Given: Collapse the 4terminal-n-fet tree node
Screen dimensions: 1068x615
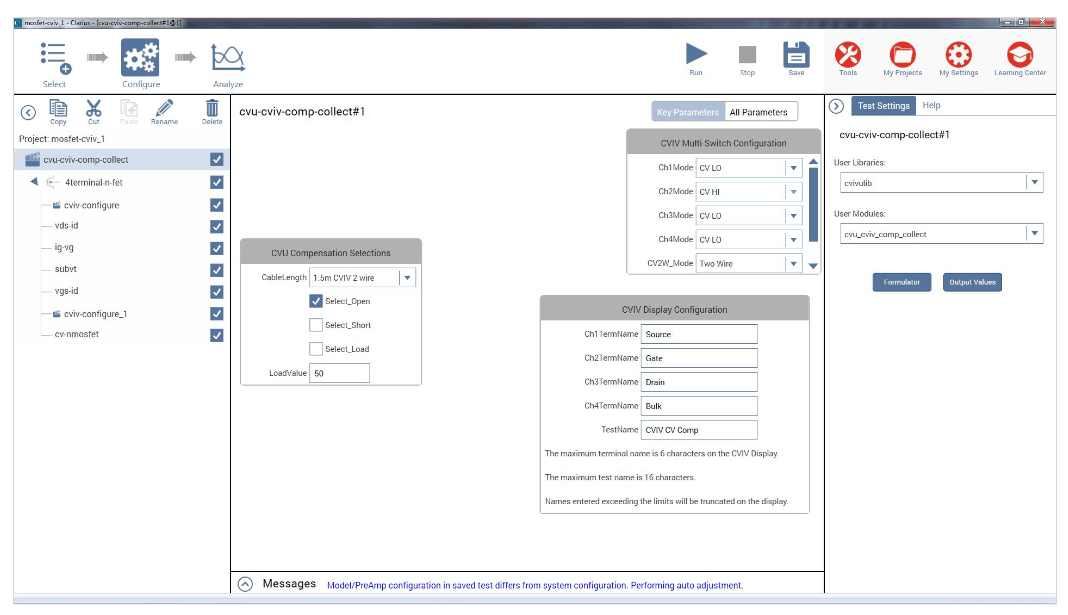Looking at the screenshot, I should 34,182.
